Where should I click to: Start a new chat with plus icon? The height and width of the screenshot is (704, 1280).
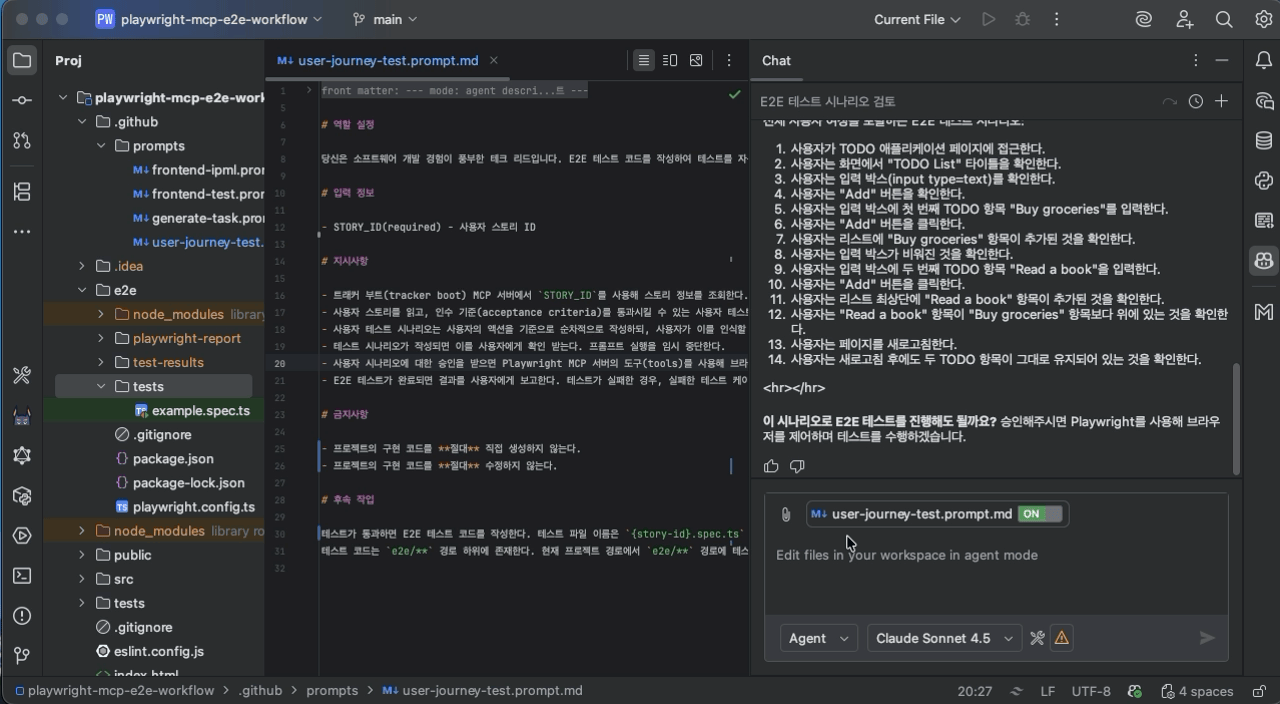click(x=1221, y=101)
